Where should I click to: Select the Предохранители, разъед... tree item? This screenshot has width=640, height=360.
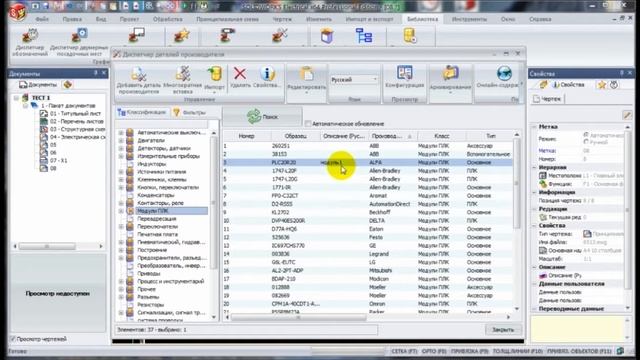point(172,258)
